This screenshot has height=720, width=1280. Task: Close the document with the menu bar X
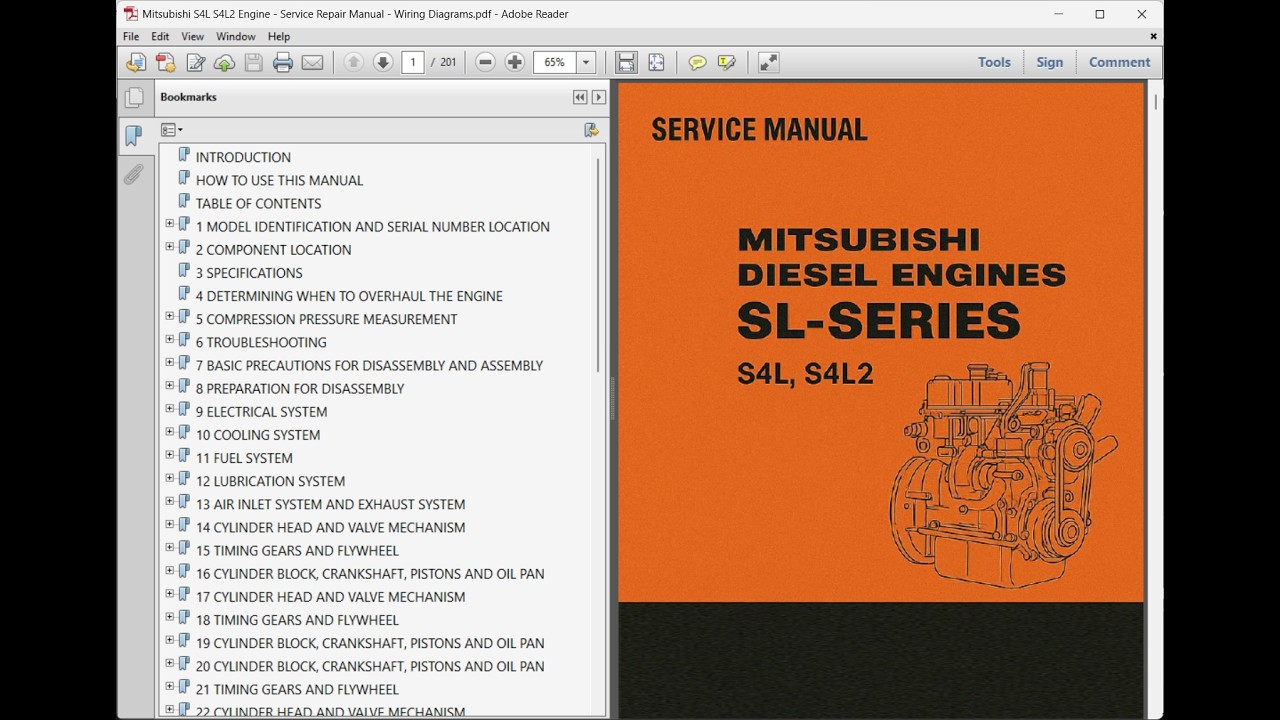1153,36
